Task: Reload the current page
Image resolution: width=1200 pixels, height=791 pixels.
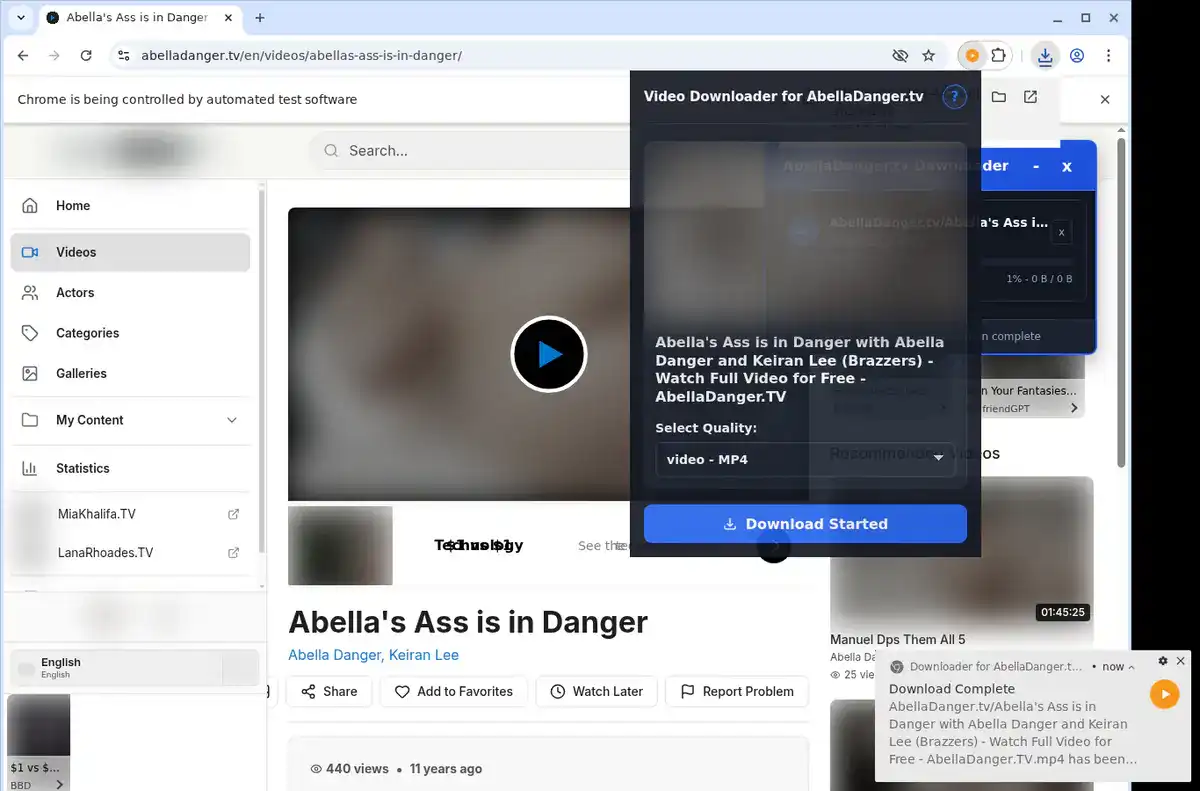Action: pyautogui.click(x=86, y=56)
